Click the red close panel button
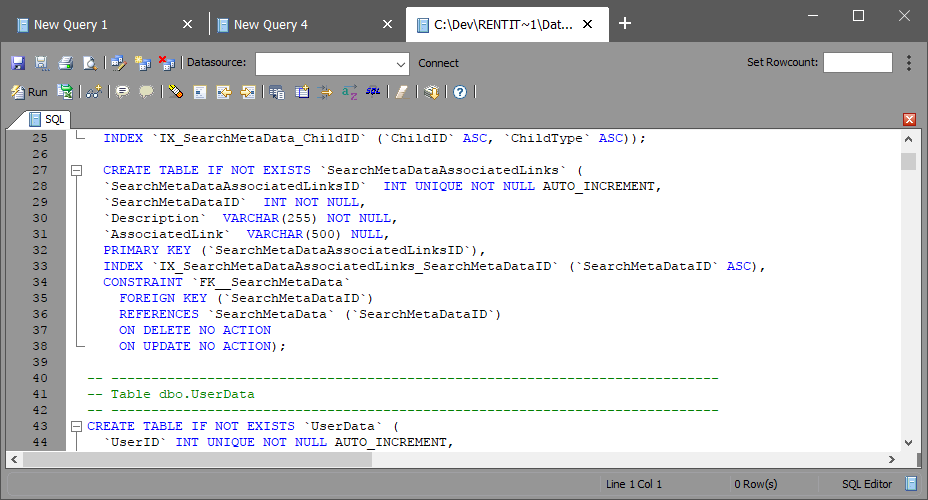Screen dimensions: 928x500 point(910,120)
